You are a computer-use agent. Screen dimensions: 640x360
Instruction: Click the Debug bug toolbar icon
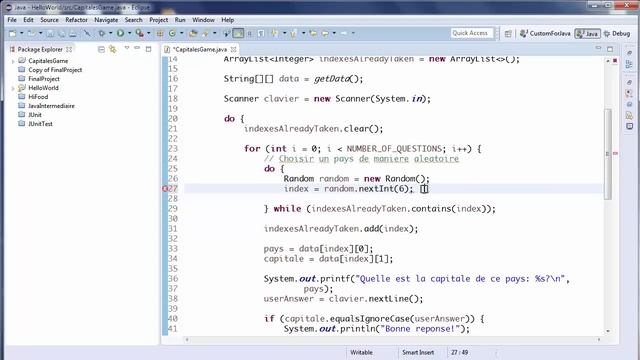click(102, 33)
